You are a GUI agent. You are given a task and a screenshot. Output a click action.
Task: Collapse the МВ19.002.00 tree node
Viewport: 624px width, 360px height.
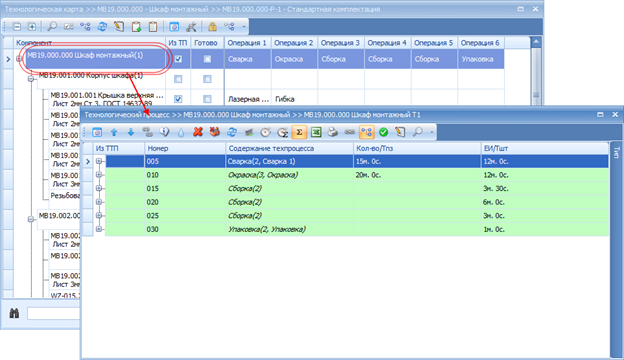31,219
